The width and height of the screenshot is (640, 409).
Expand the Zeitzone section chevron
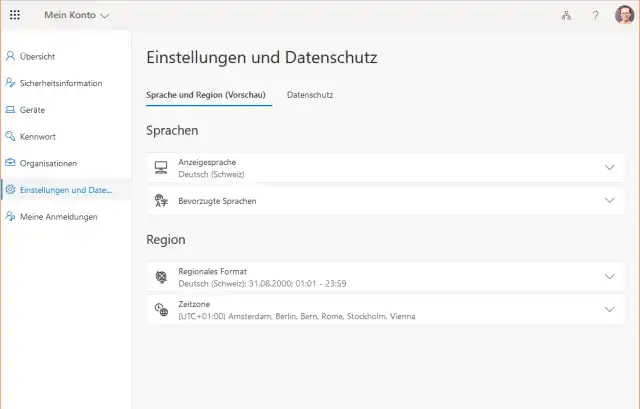609,309
